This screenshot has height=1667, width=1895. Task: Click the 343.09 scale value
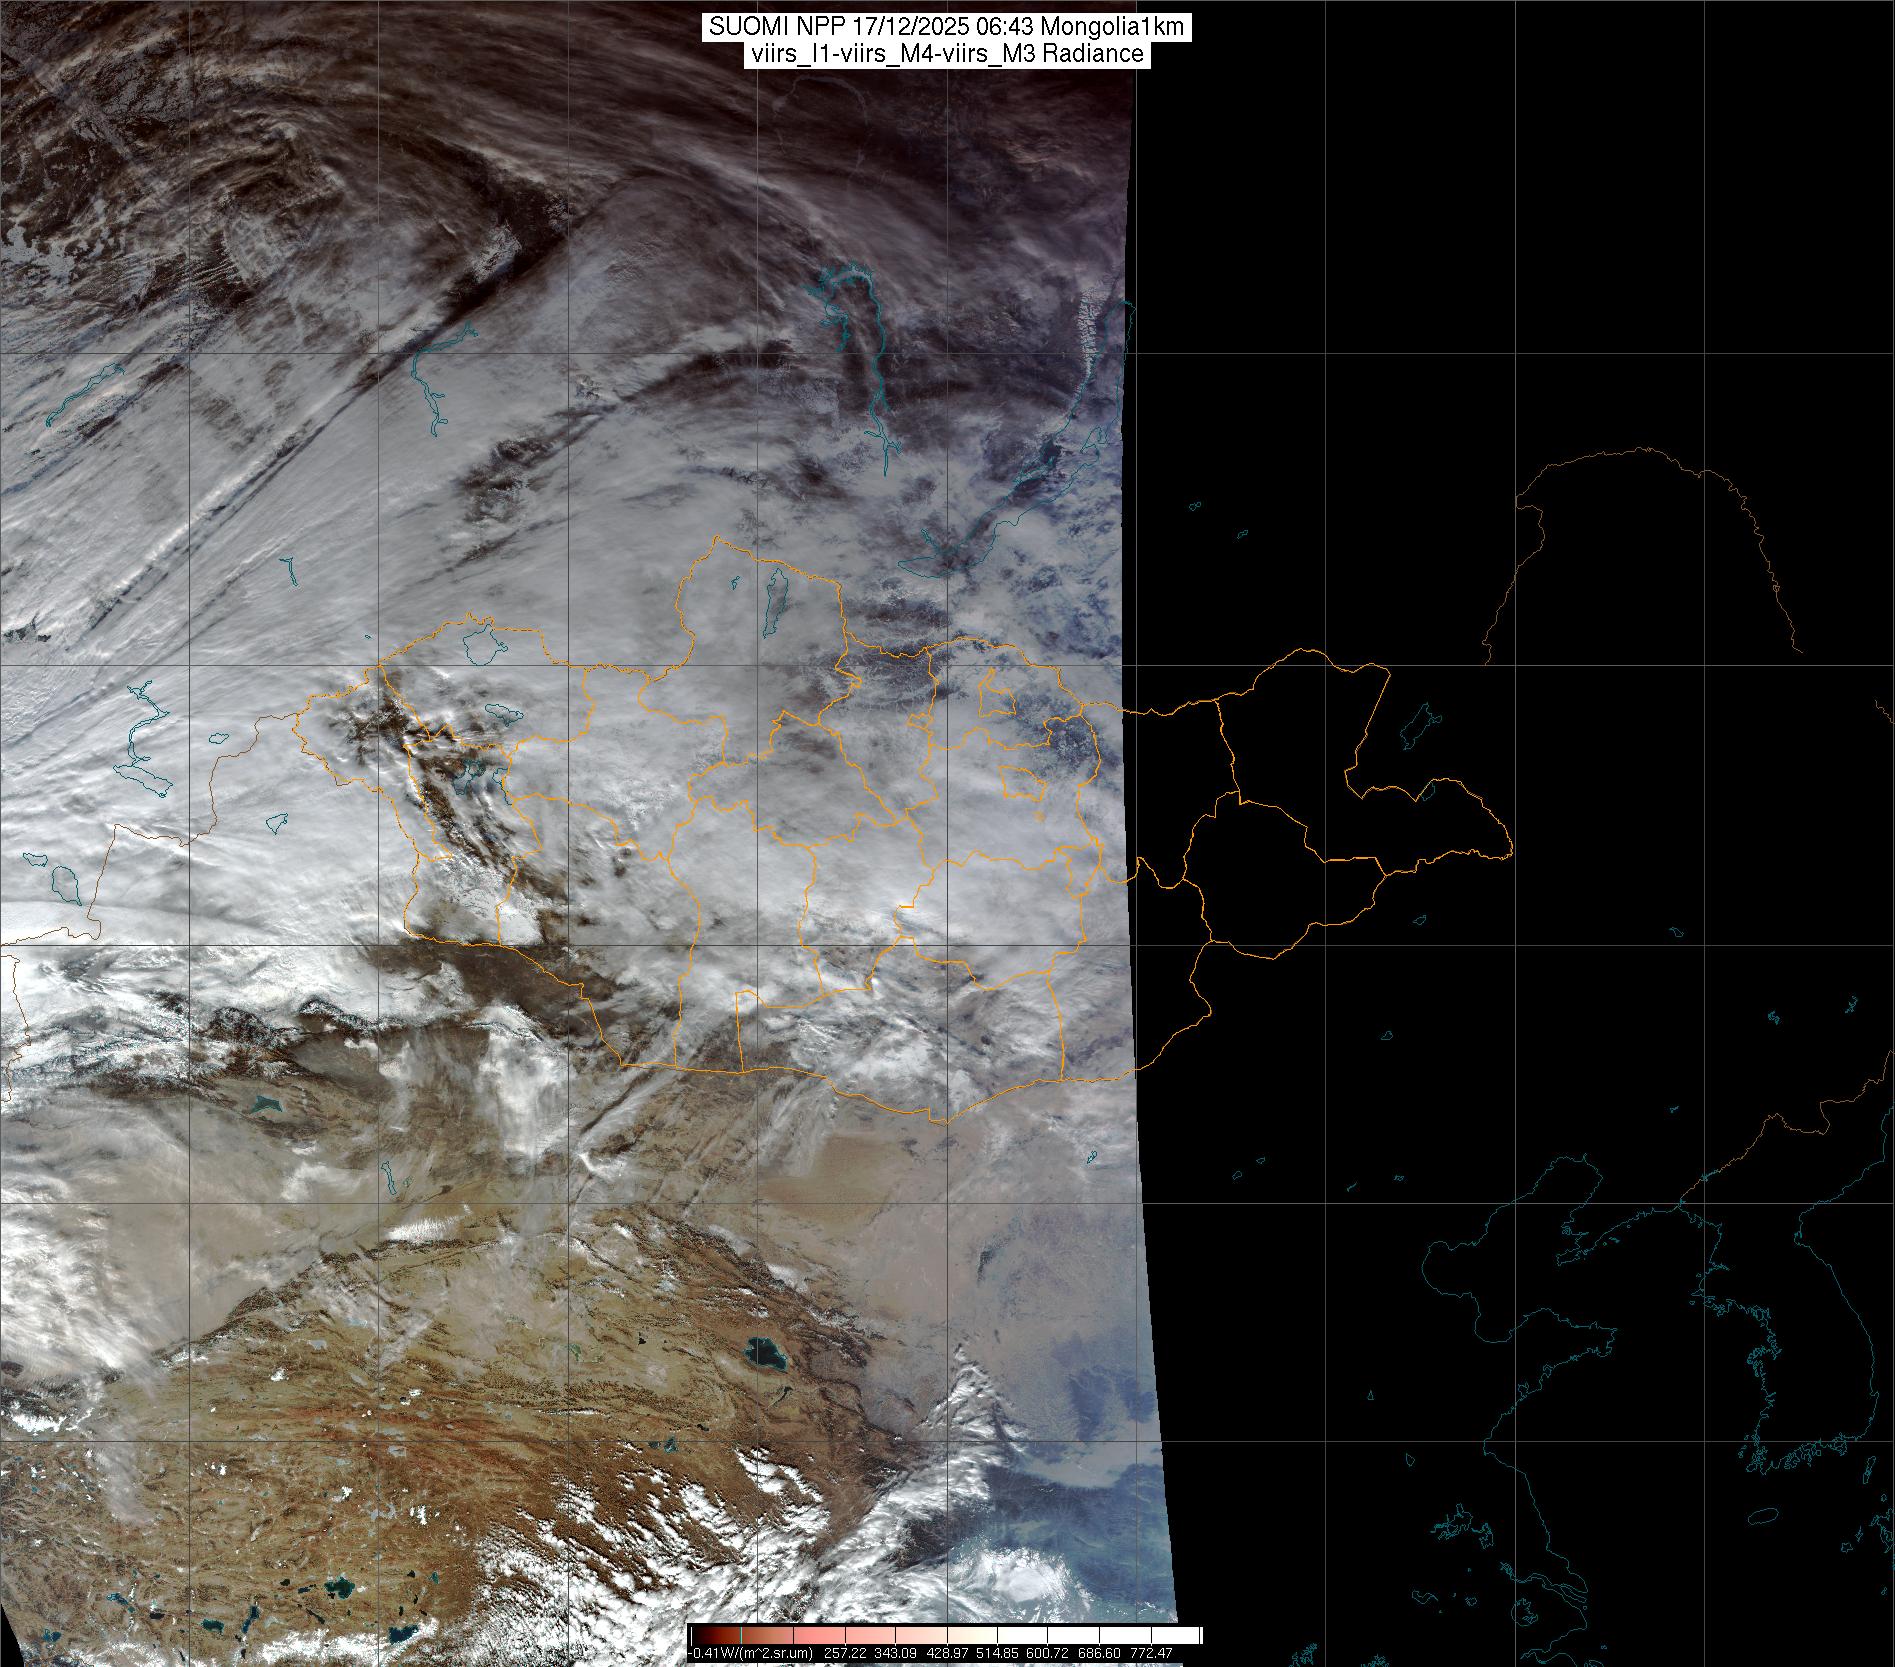pos(895,1653)
